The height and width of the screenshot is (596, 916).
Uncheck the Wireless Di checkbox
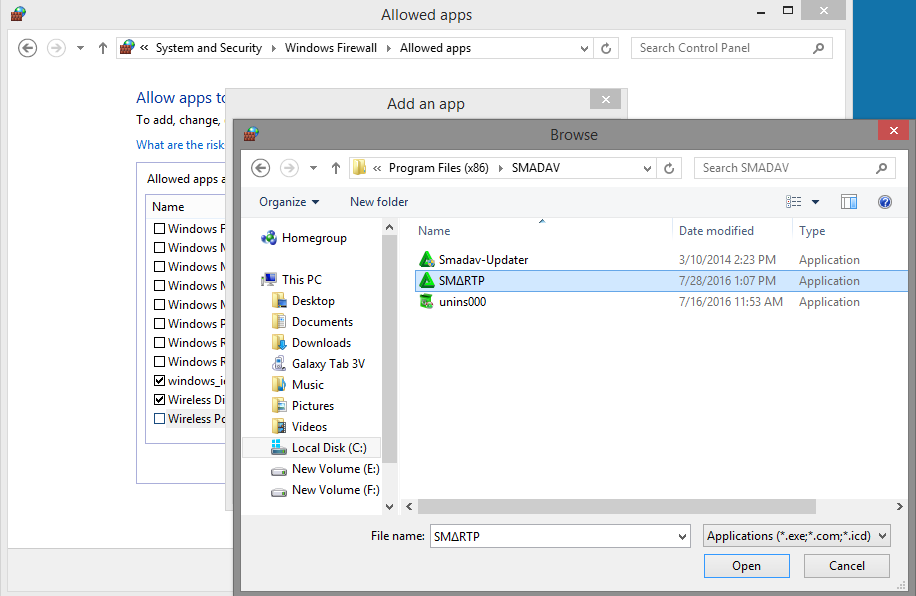tap(159, 400)
